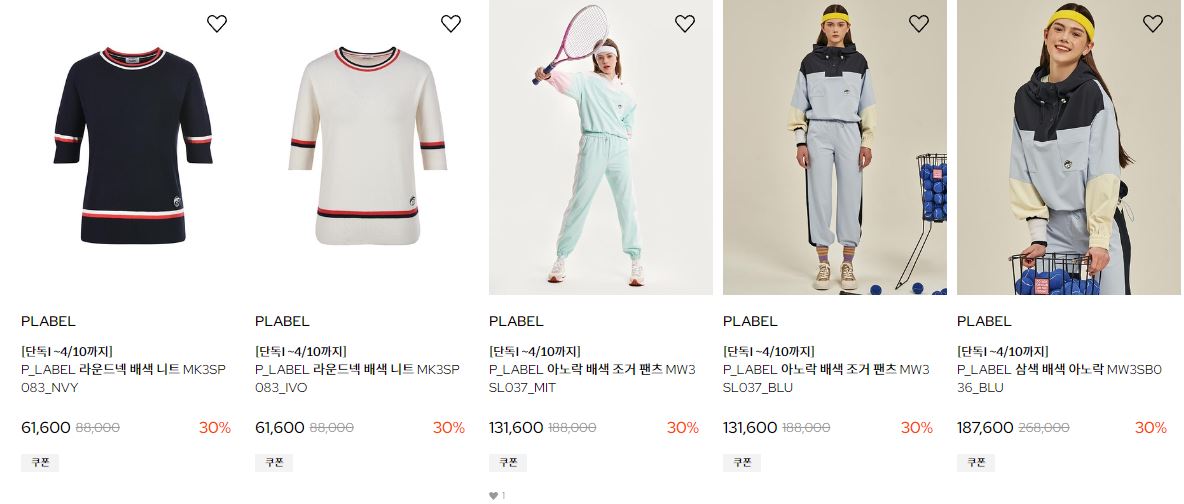View mint anorak jogger pants photo
The width and height of the screenshot is (1184, 504).
[x=601, y=147]
